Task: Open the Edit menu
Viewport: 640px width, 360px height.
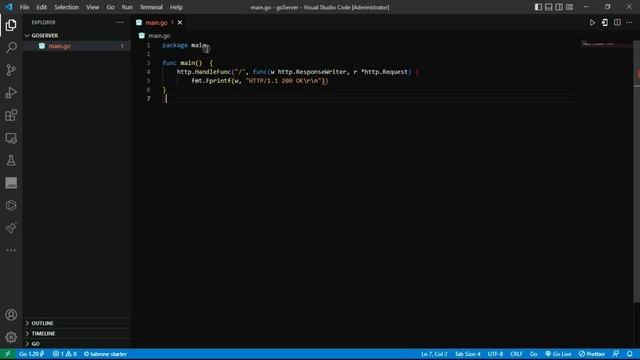Action: [42, 7]
